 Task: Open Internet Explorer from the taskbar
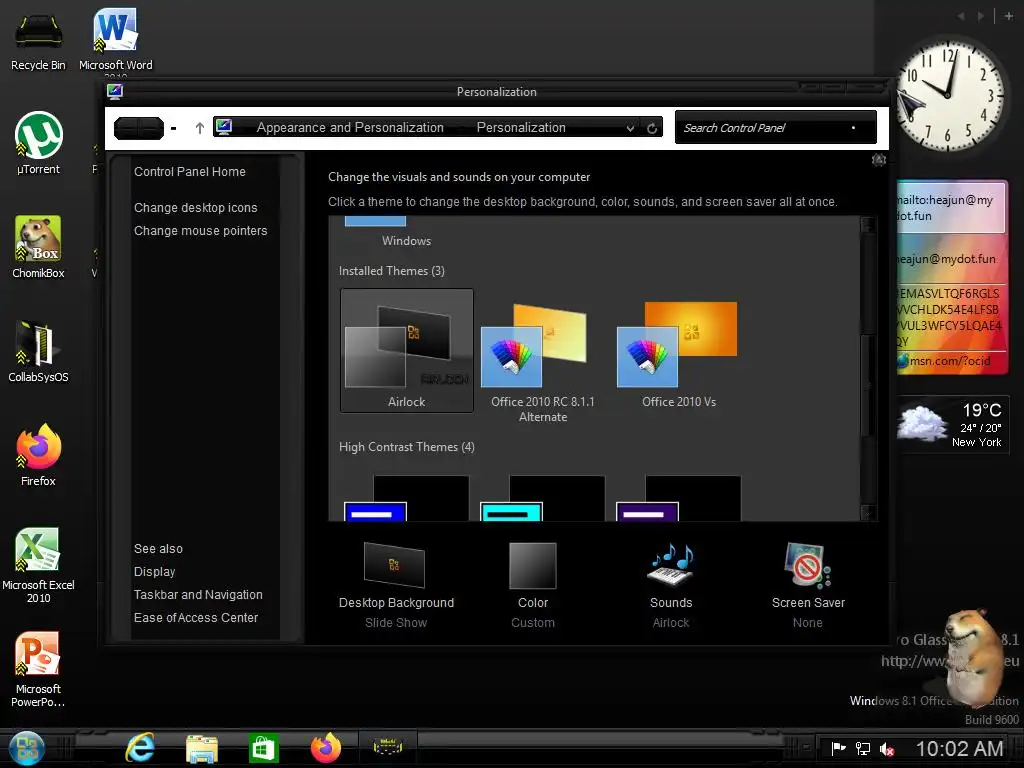[x=139, y=748]
